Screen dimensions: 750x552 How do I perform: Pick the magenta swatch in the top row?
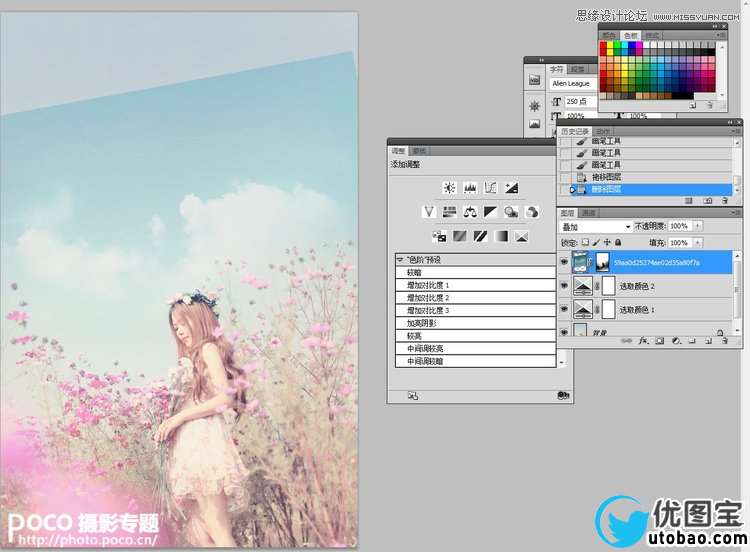tap(639, 45)
